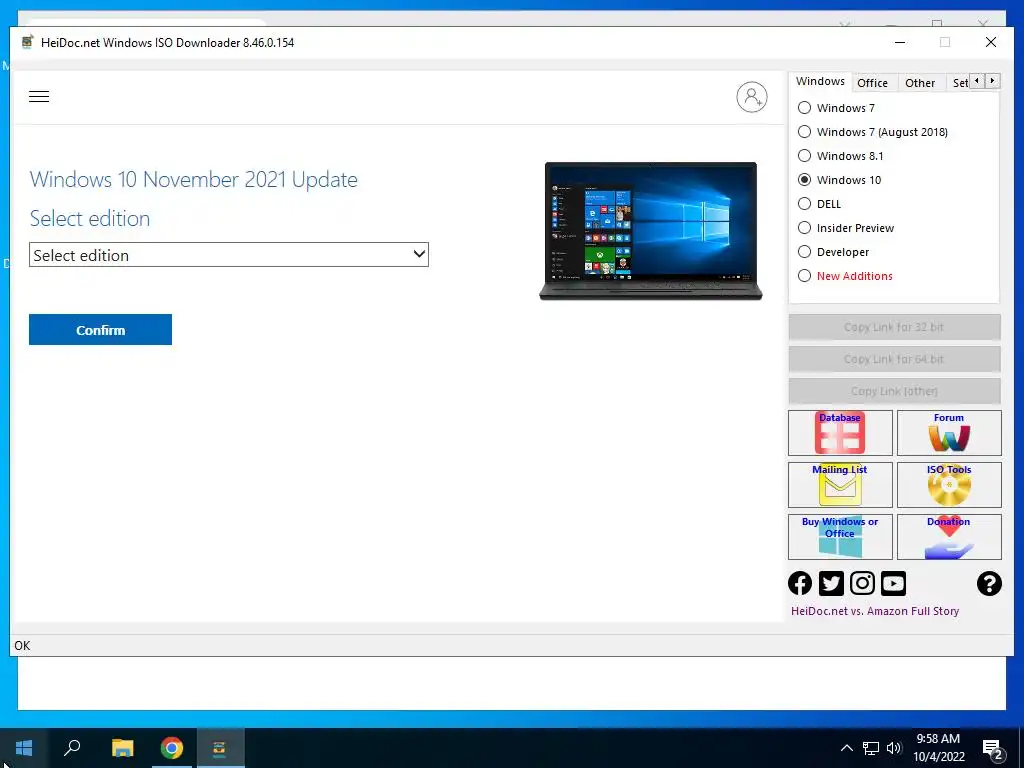Viewport: 1024px width, 768px height.
Task: Open the Forum icon button
Action: (x=949, y=432)
